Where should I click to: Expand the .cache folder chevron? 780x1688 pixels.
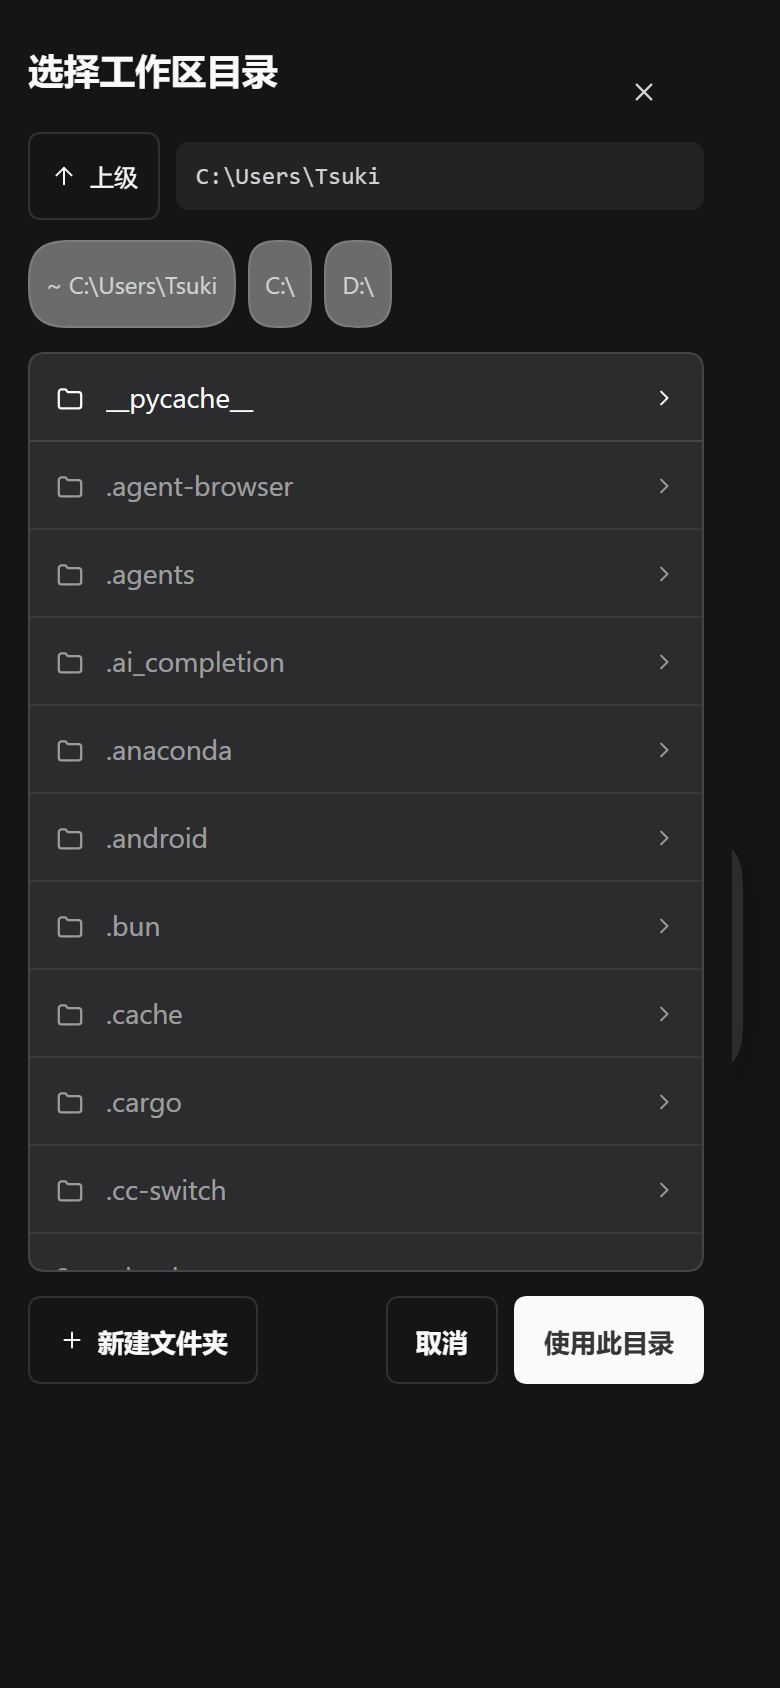[x=664, y=1014]
